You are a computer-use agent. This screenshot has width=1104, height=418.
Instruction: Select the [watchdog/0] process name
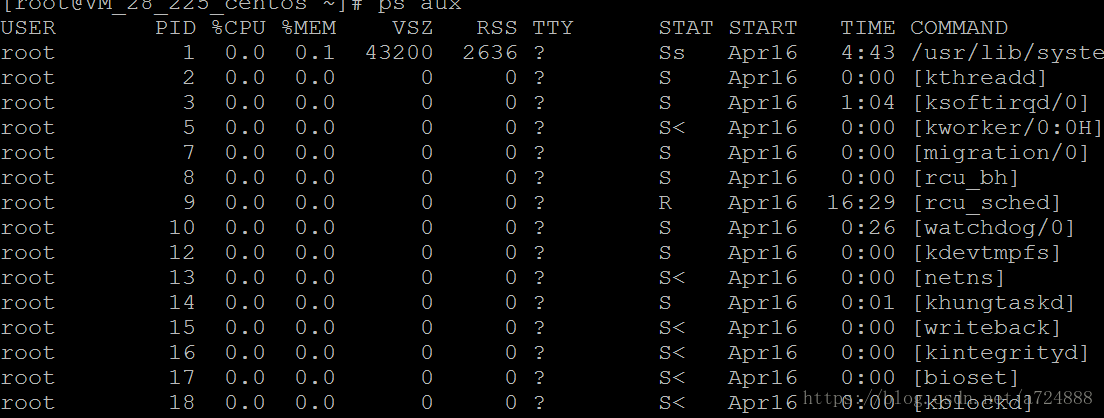994,228
